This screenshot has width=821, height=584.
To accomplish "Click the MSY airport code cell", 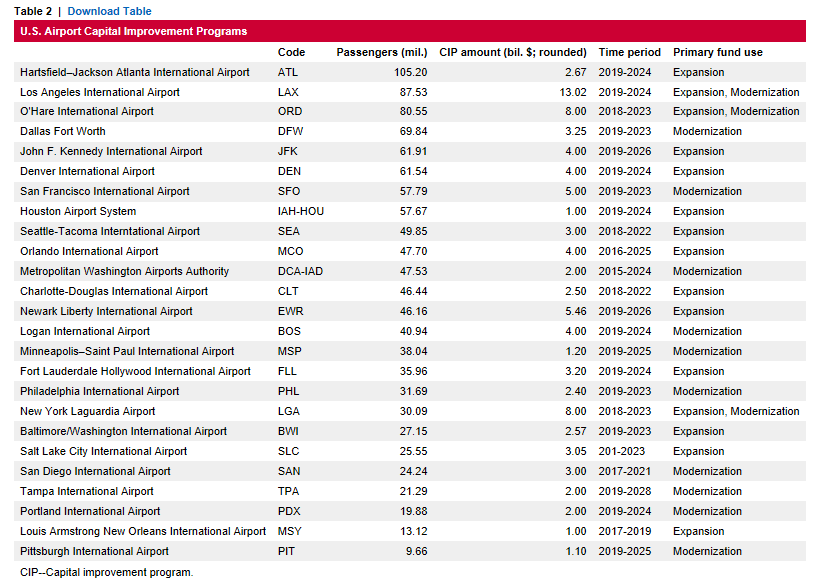I will 290,531.
